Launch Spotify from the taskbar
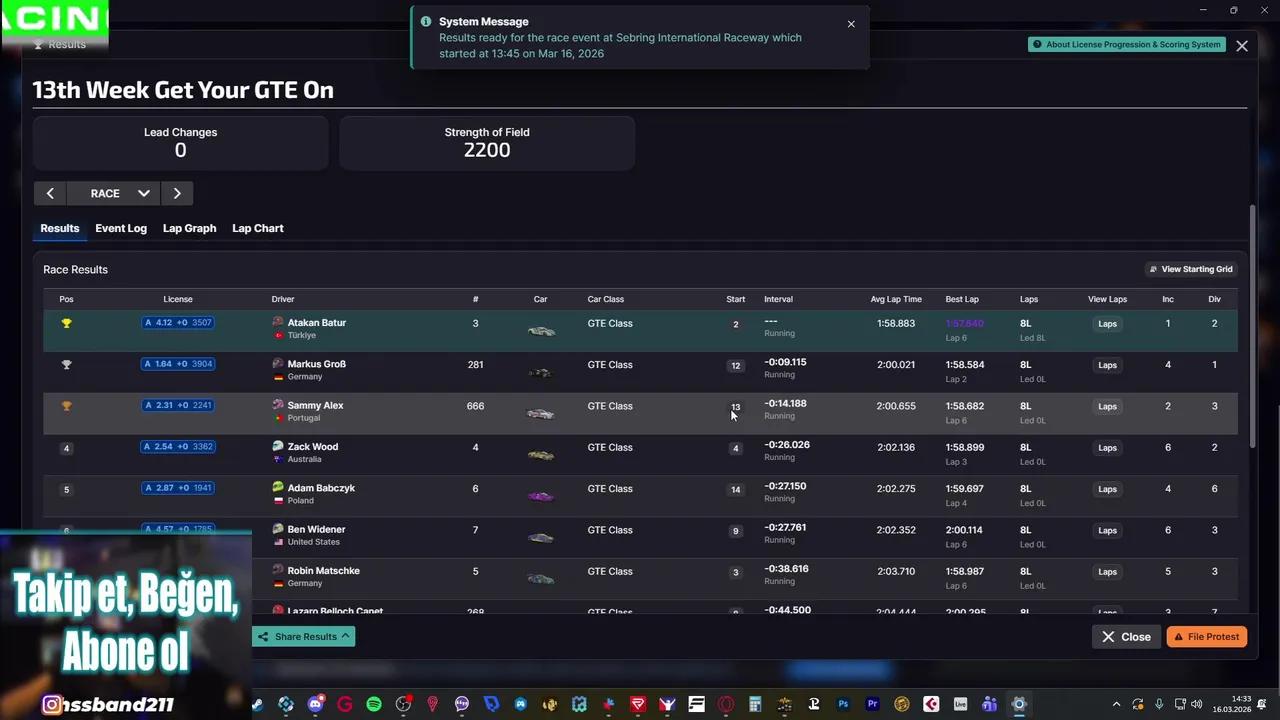 [374, 704]
